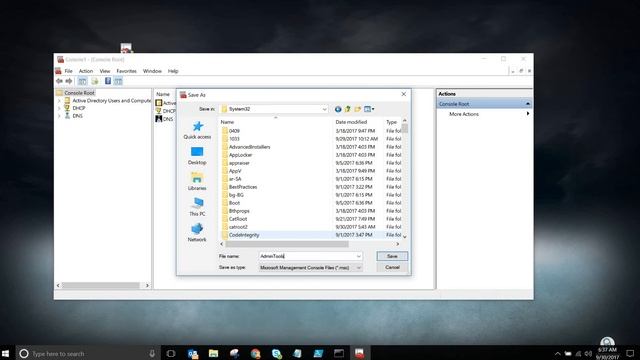Select the CodeIntegrity folder
Viewport: 640px width, 360px height.
(x=244, y=235)
